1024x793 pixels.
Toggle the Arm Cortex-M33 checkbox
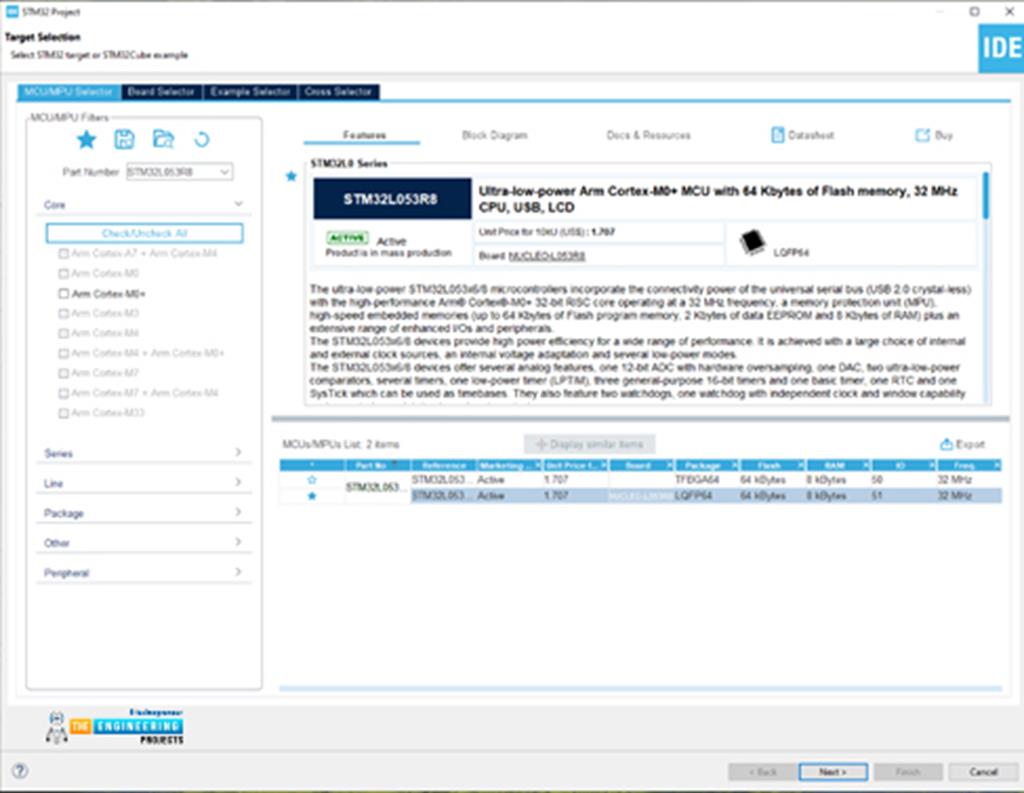pos(64,413)
